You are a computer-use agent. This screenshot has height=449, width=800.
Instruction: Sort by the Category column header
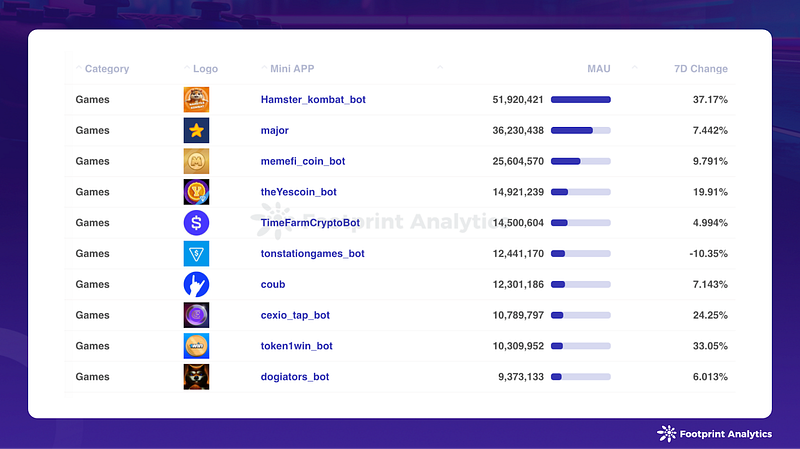point(106,69)
